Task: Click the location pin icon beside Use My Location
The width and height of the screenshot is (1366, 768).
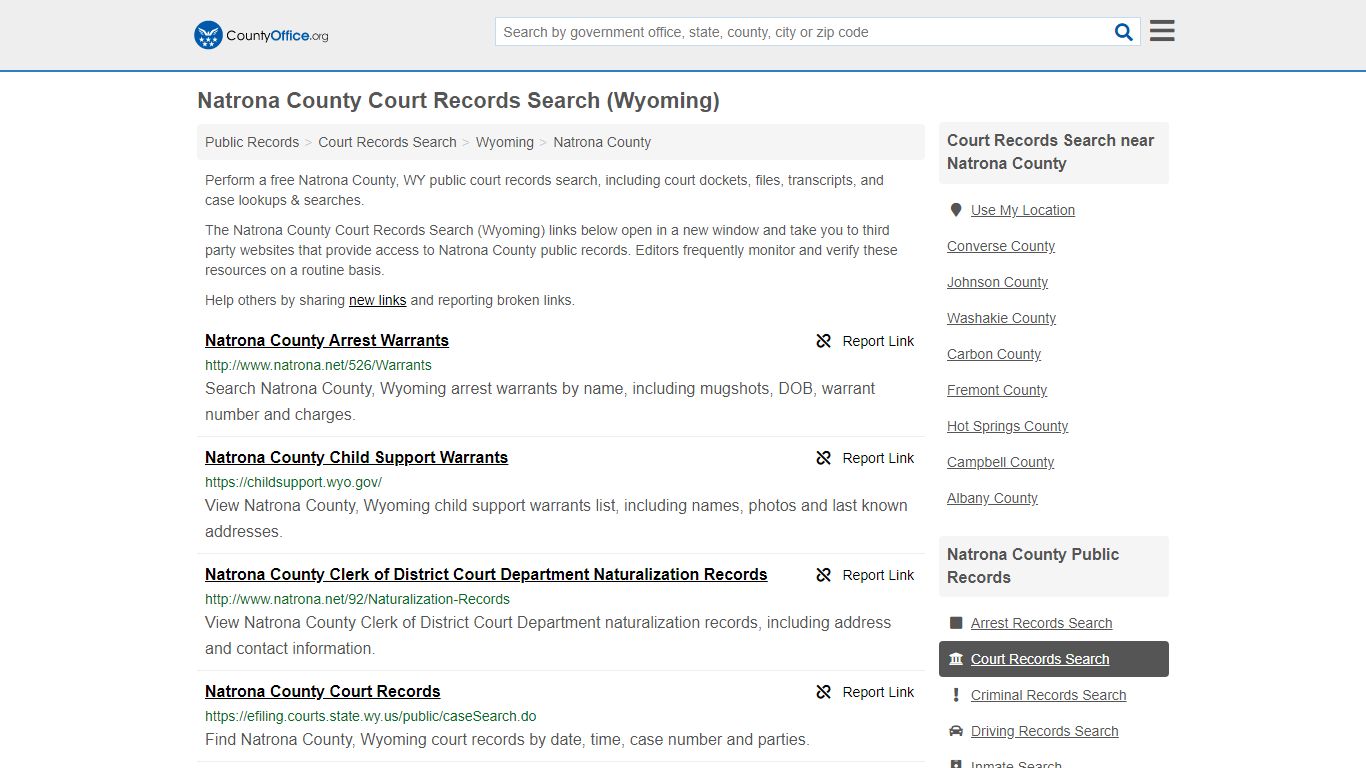Action: click(956, 210)
